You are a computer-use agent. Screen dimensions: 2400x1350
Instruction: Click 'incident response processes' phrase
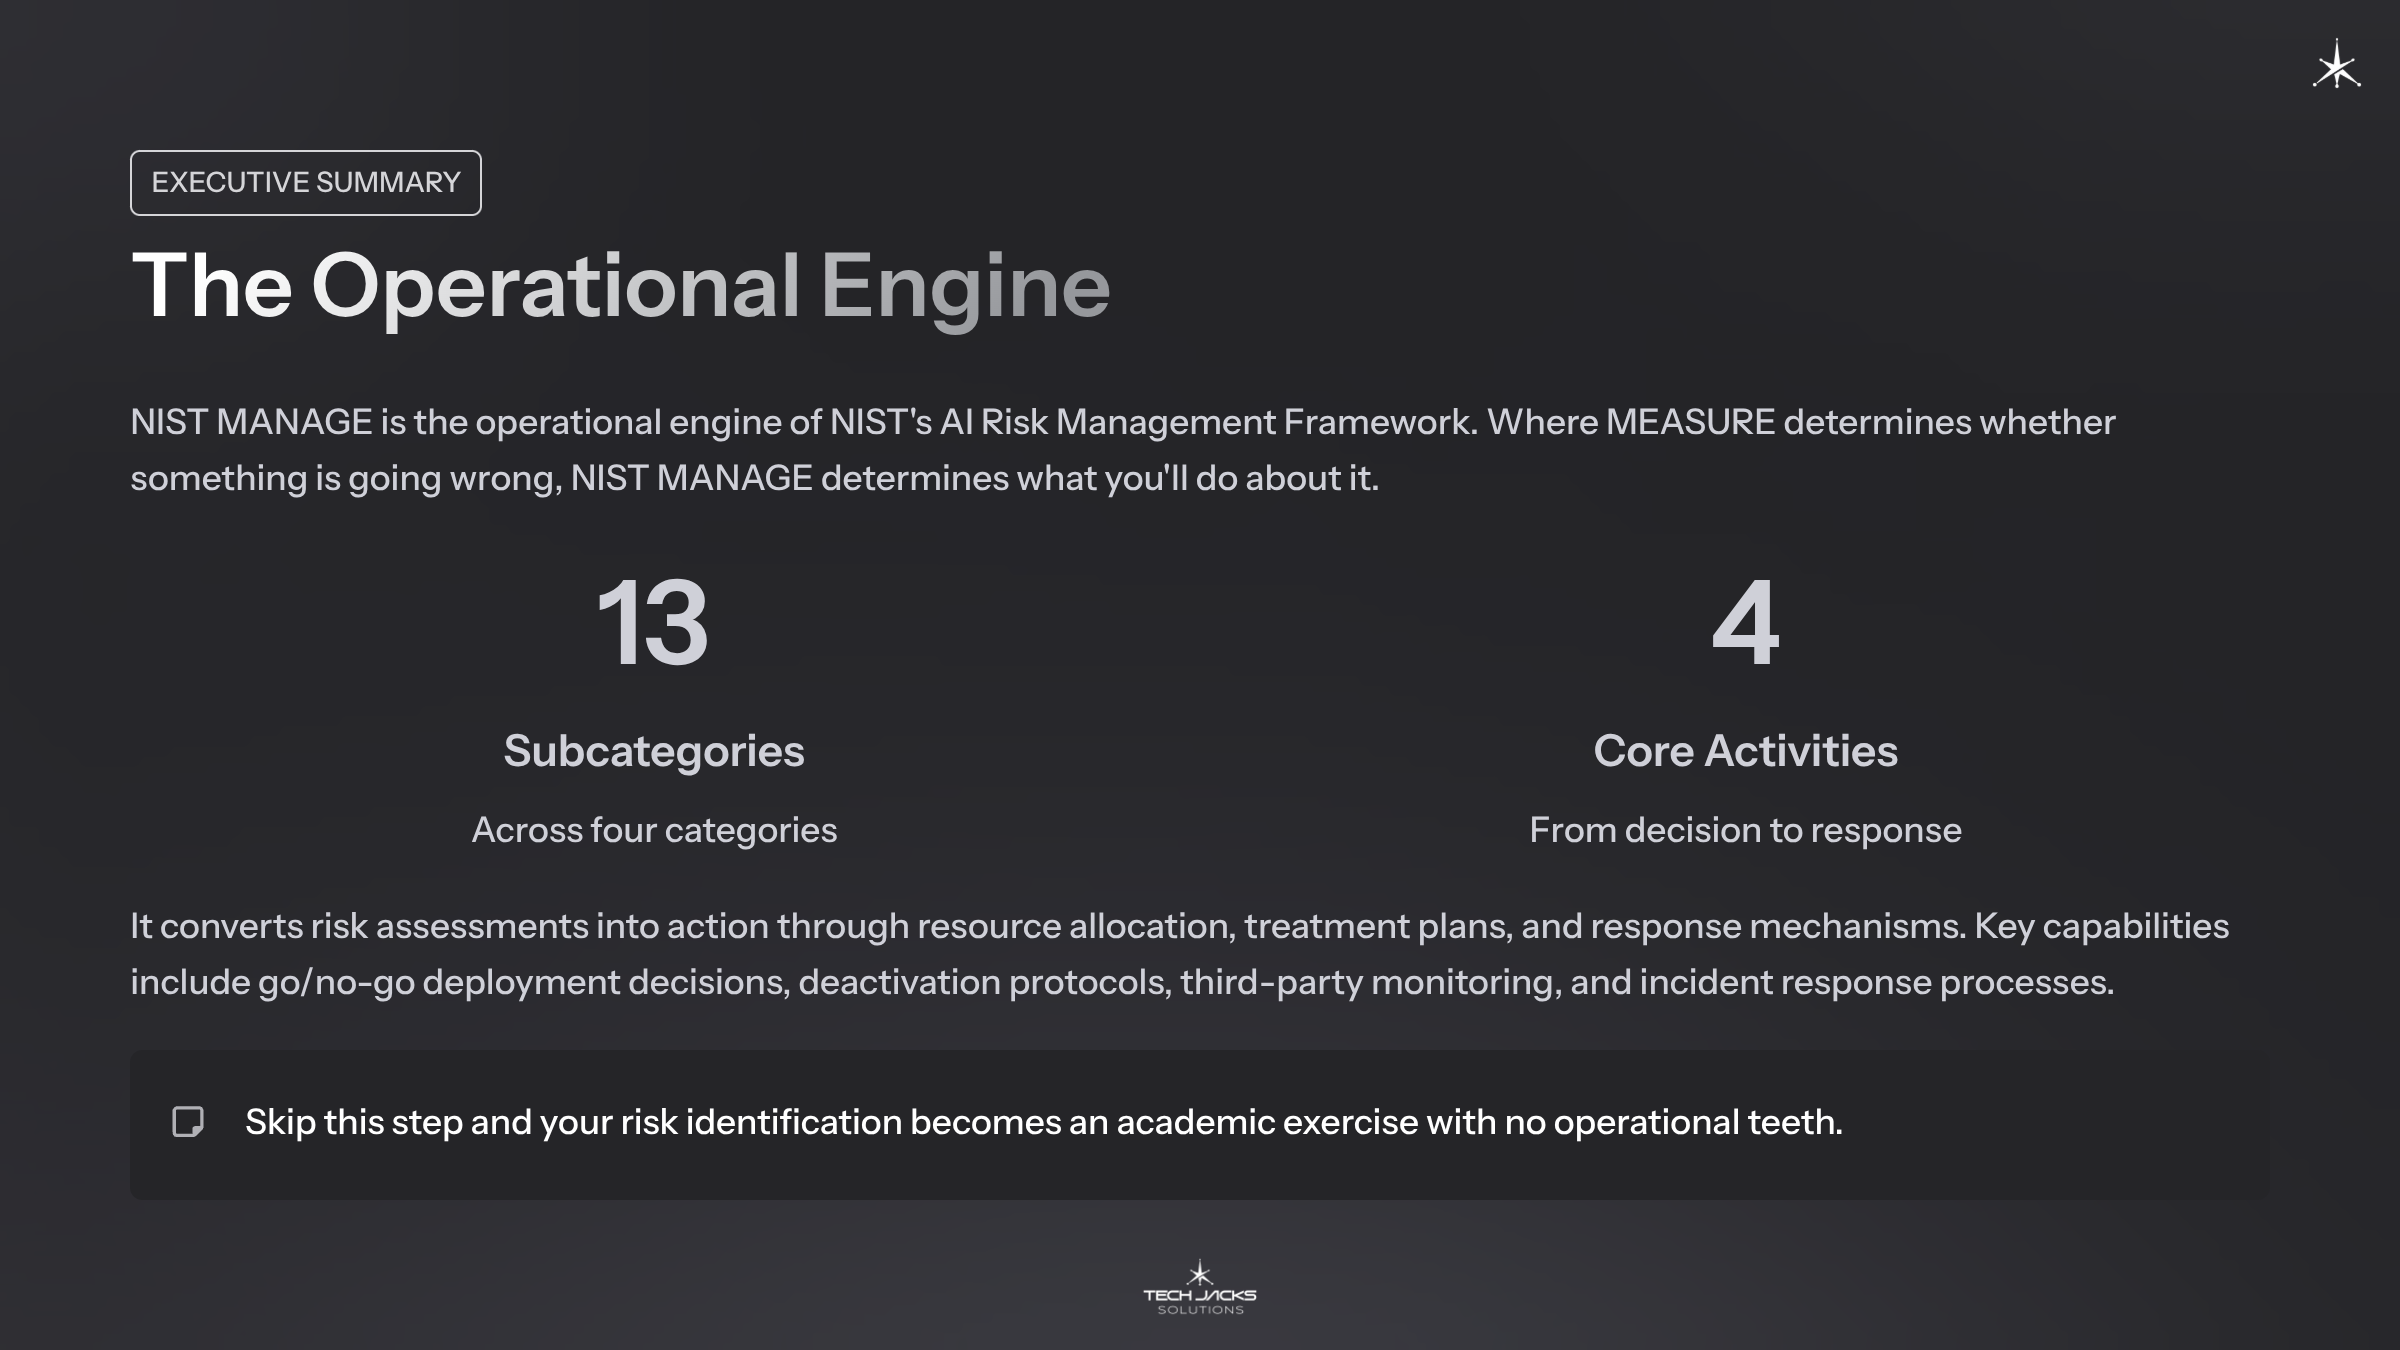[1875, 982]
